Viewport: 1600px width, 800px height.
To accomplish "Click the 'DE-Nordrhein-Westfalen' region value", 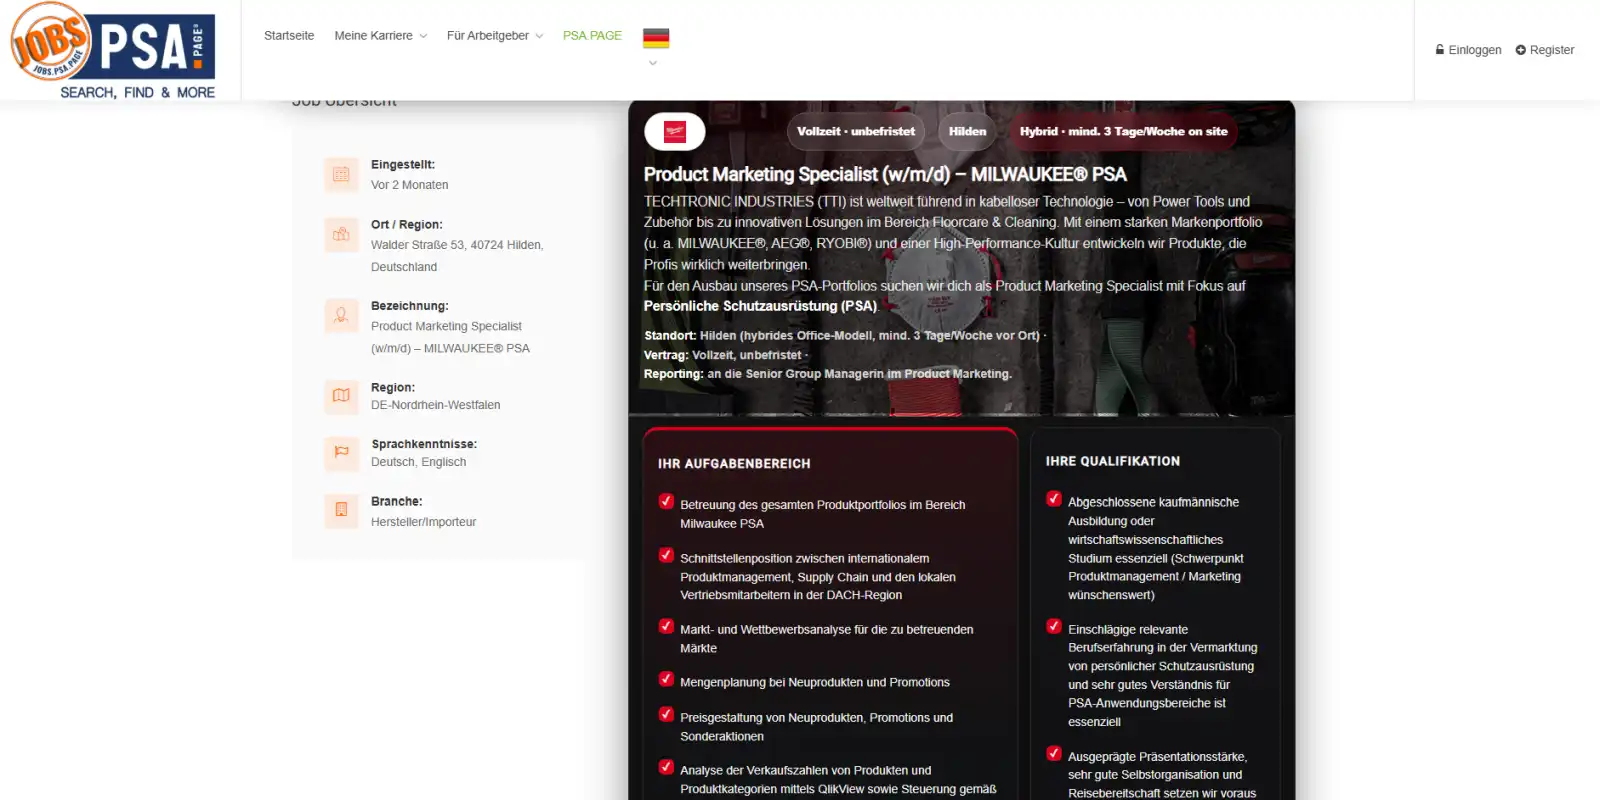I will tap(436, 405).
